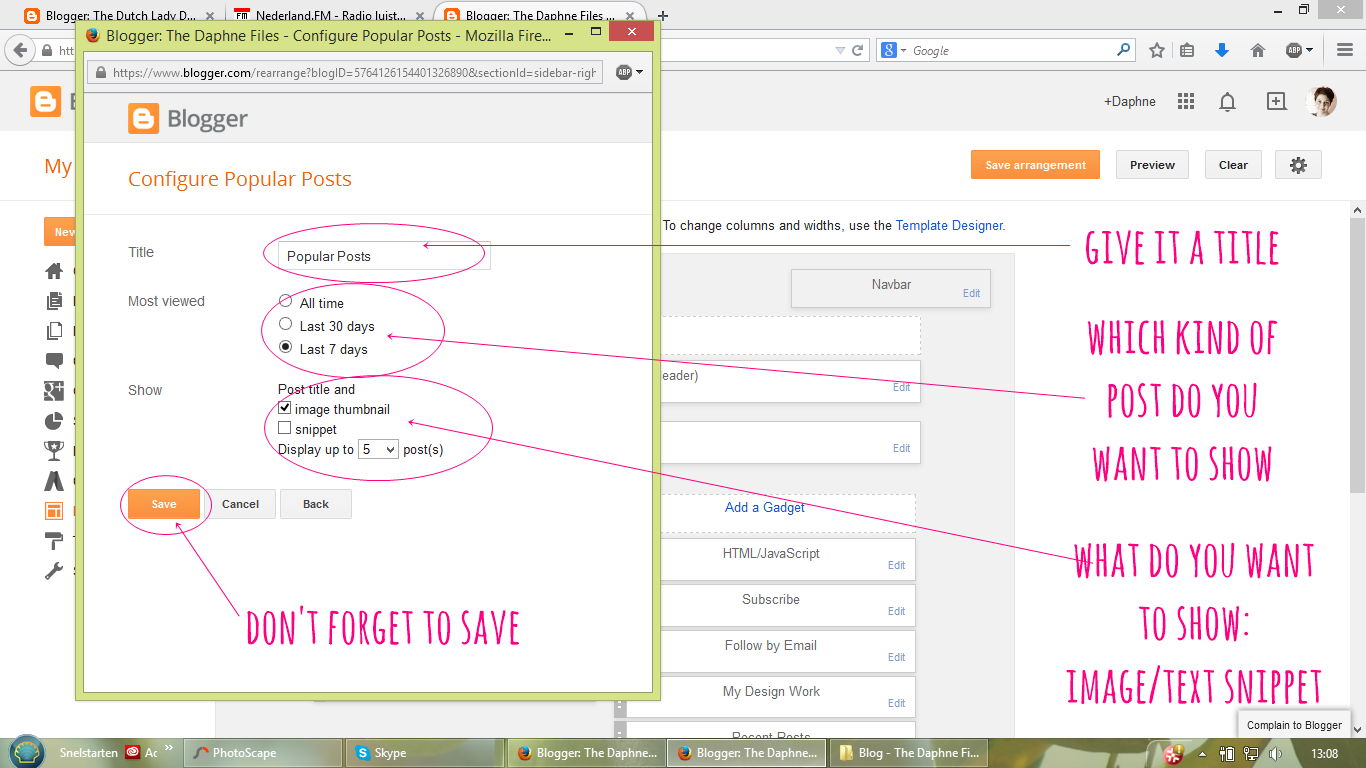
Task: Select the Last 30 days option
Action: click(x=286, y=325)
